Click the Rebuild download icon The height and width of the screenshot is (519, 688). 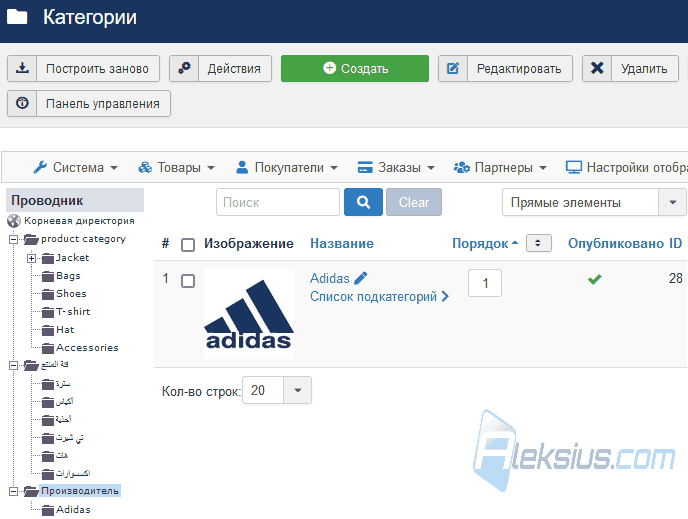(x=22, y=68)
